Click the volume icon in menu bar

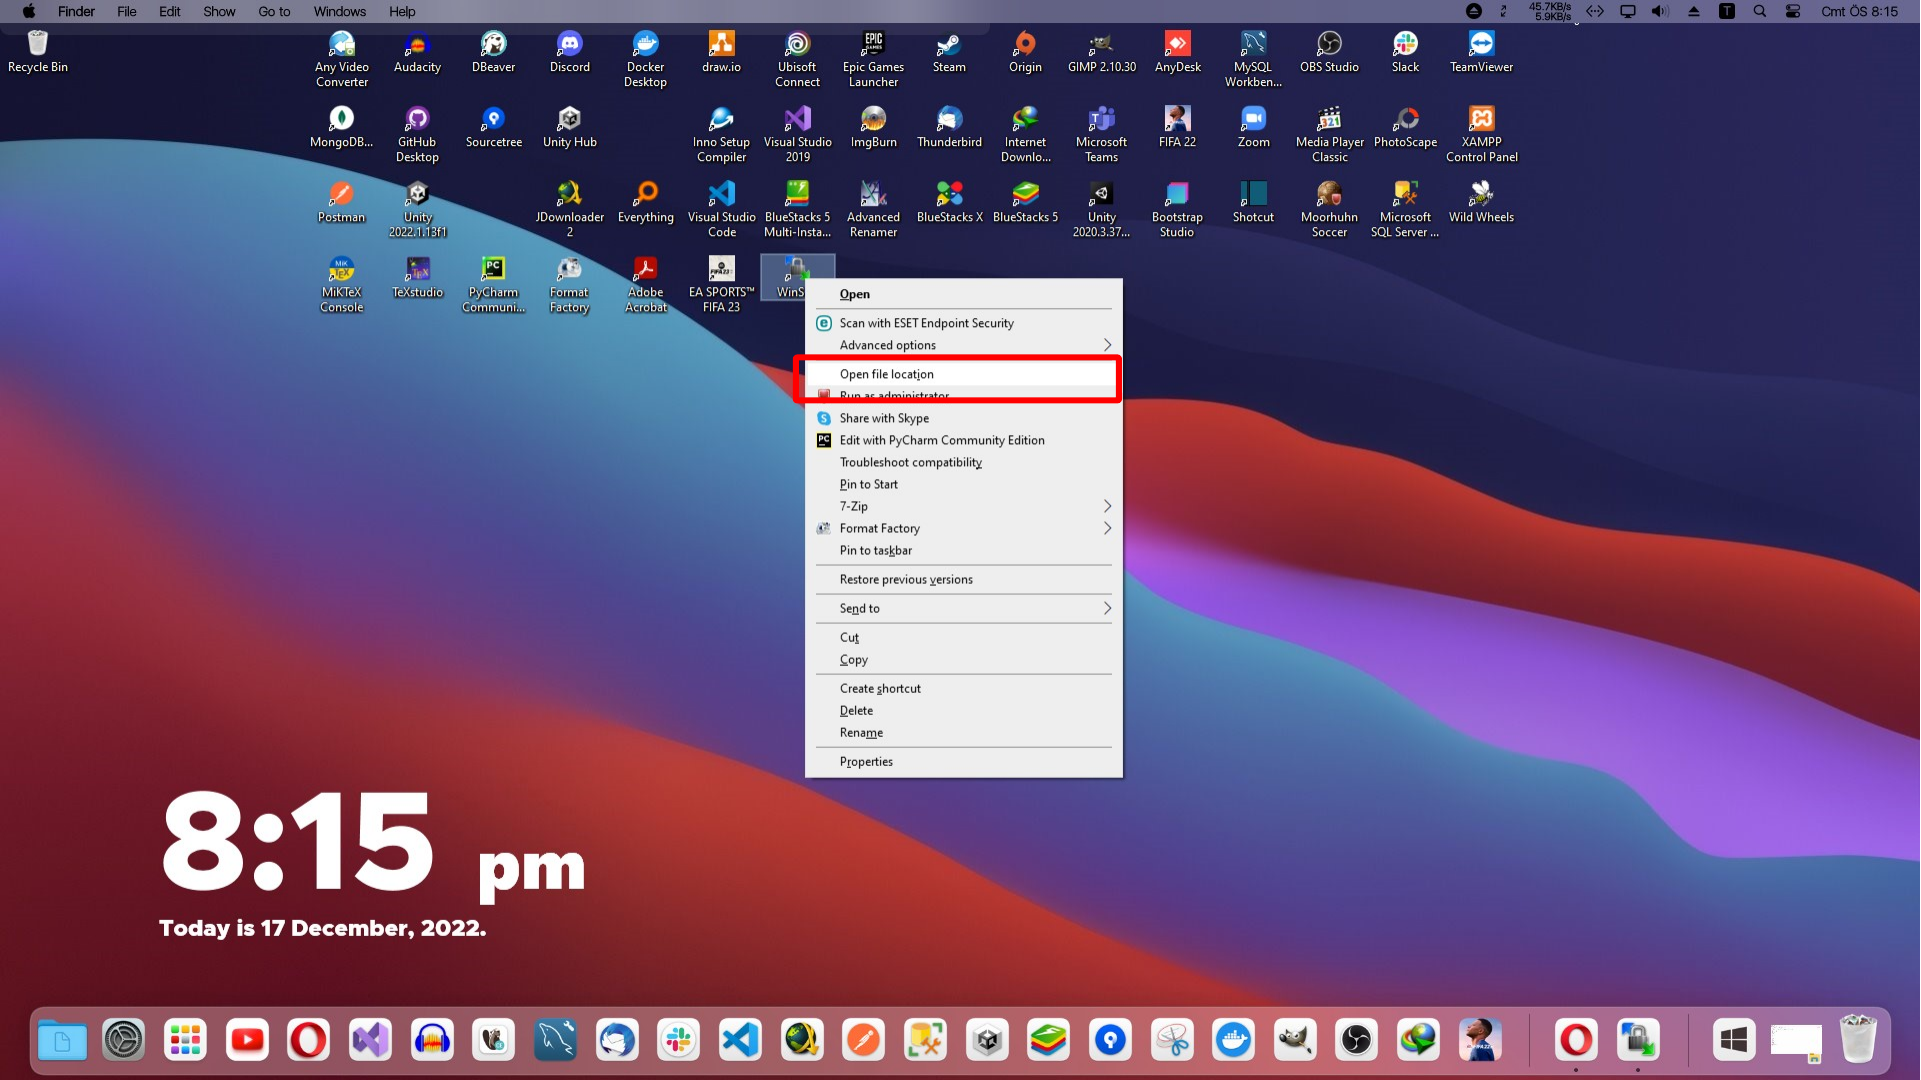coord(1660,11)
